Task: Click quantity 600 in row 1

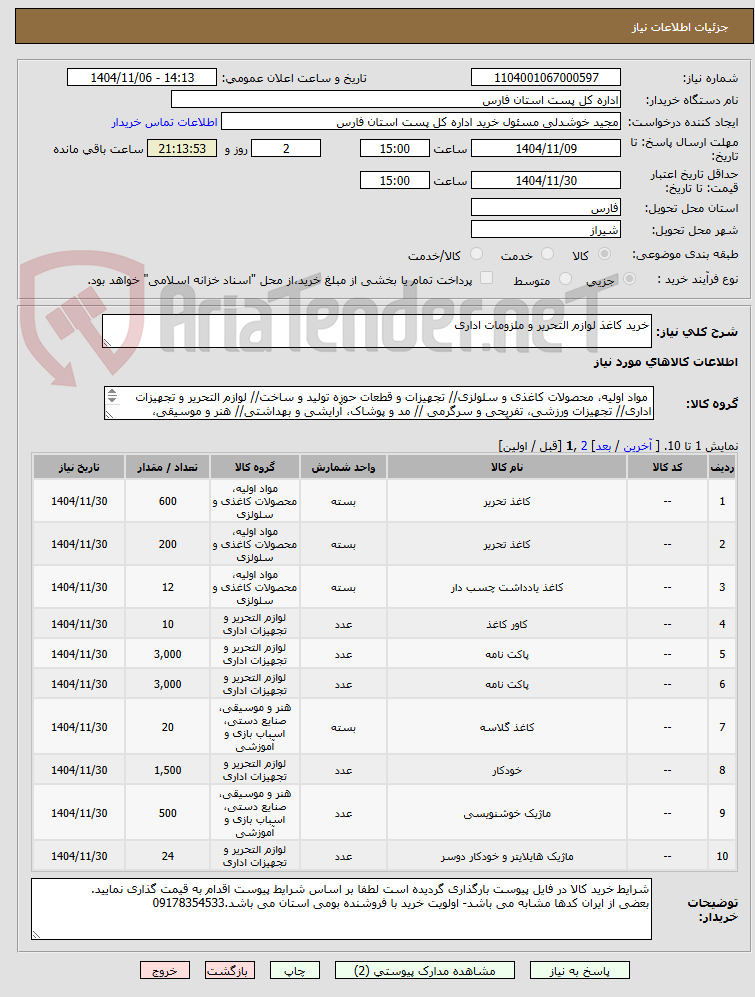Action: (x=168, y=502)
